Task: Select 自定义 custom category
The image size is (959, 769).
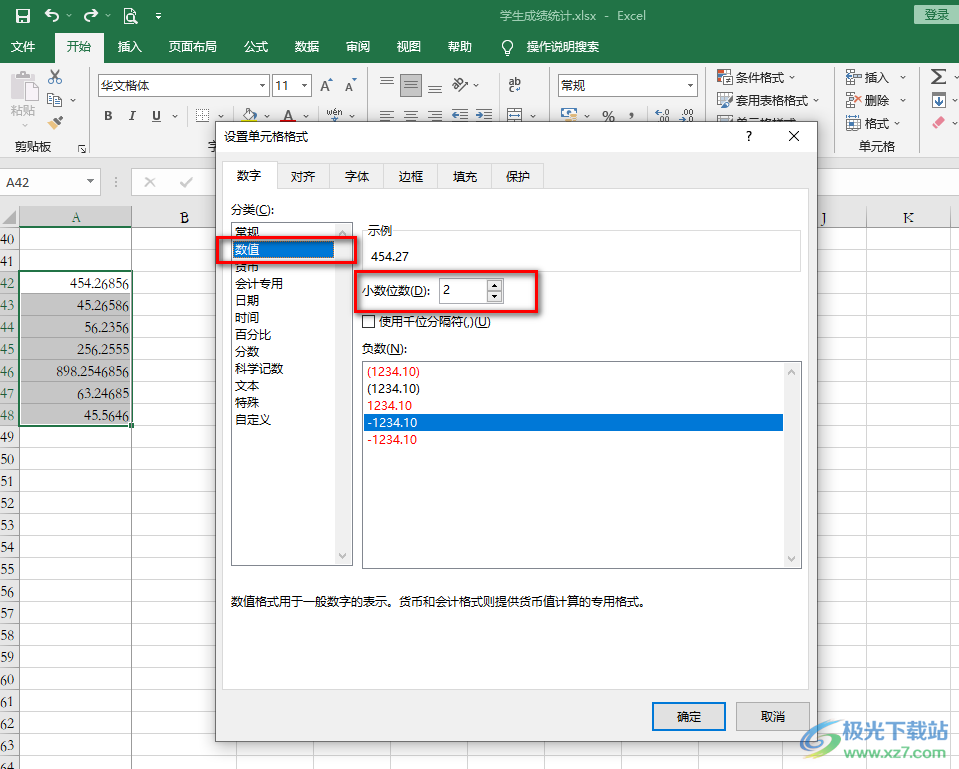Action: tap(253, 420)
